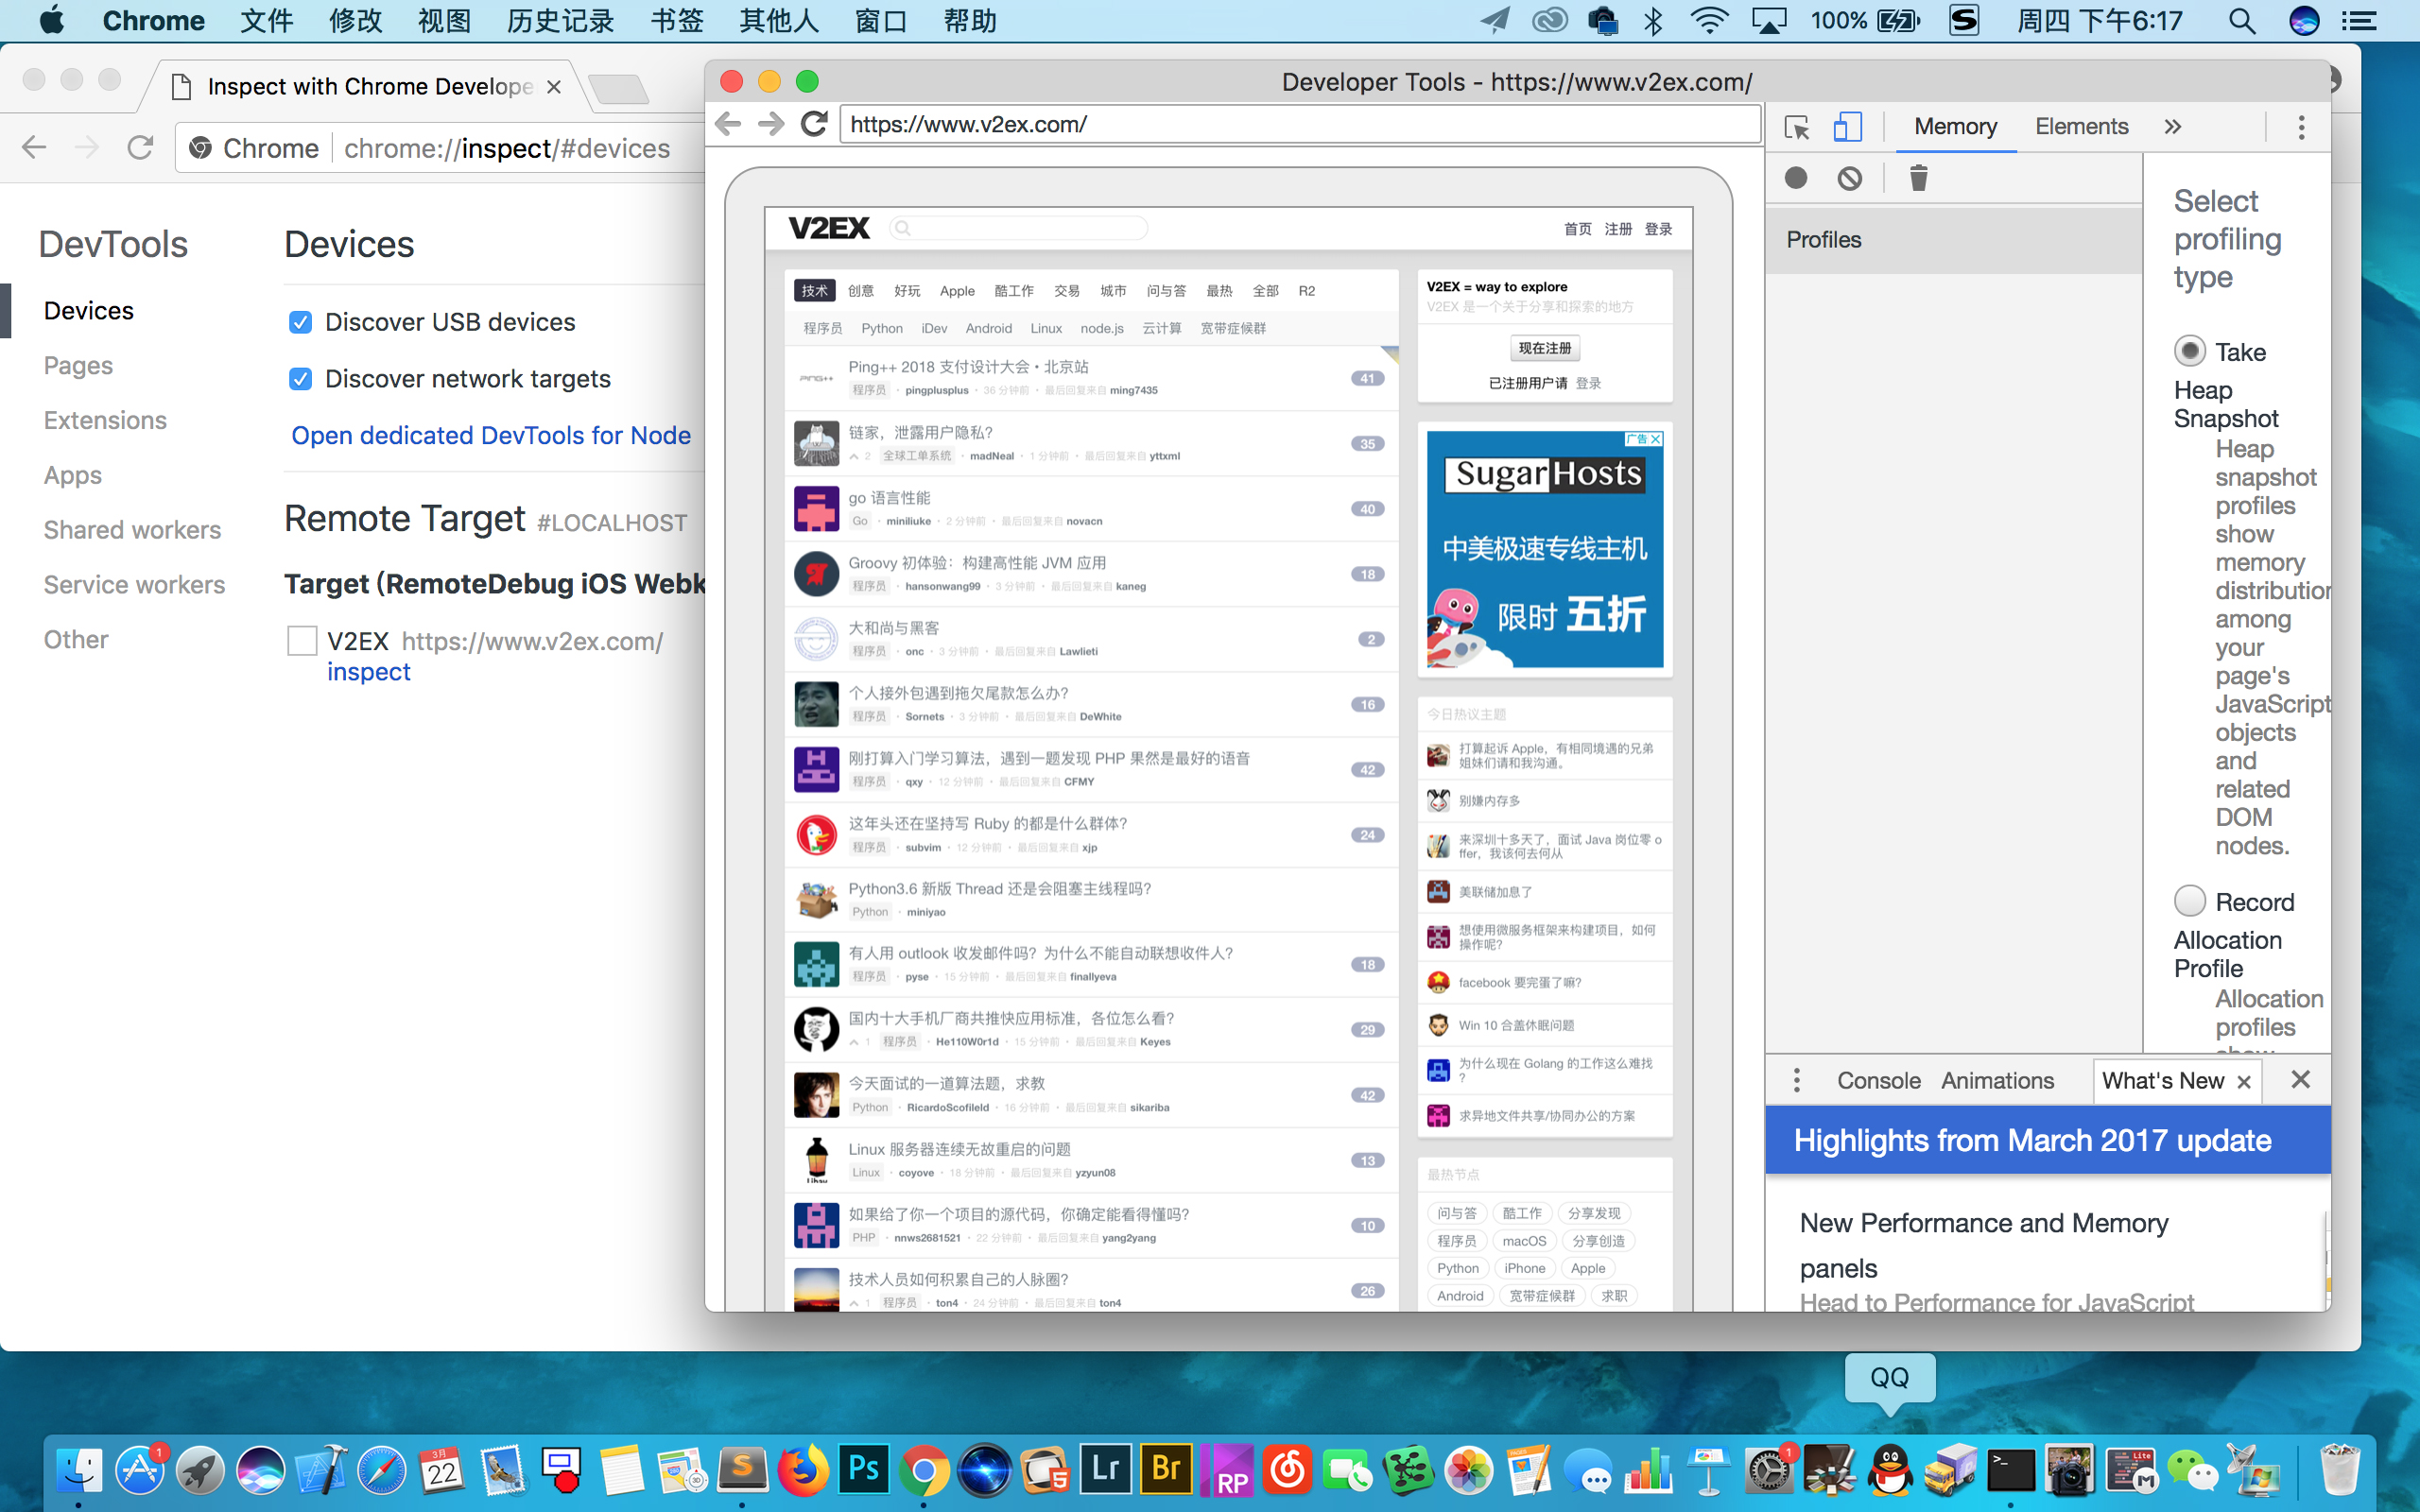Reload the chrome://inspect page
This screenshot has width=2420, height=1512.
(140, 148)
